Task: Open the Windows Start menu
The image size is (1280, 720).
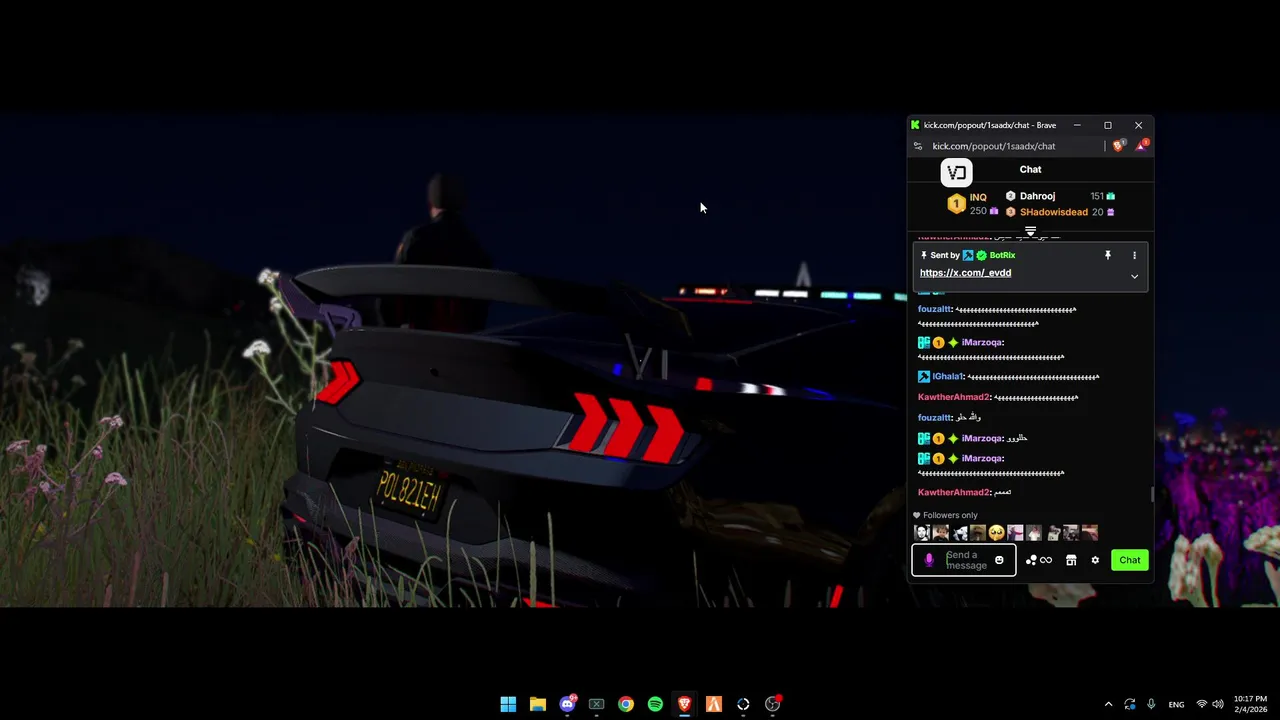Action: click(x=508, y=704)
